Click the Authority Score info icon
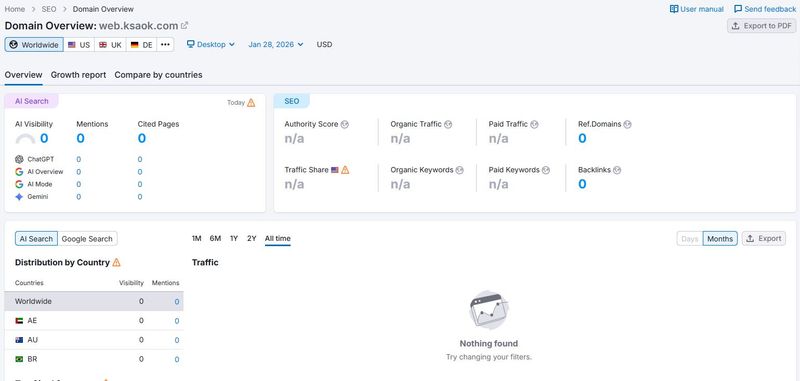The image size is (800, 381). (344, 124)
